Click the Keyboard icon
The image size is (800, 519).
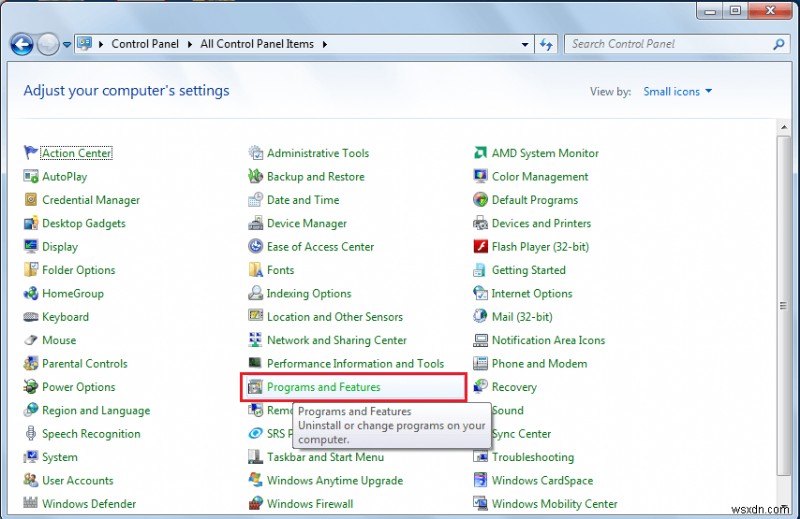point(31,317)
